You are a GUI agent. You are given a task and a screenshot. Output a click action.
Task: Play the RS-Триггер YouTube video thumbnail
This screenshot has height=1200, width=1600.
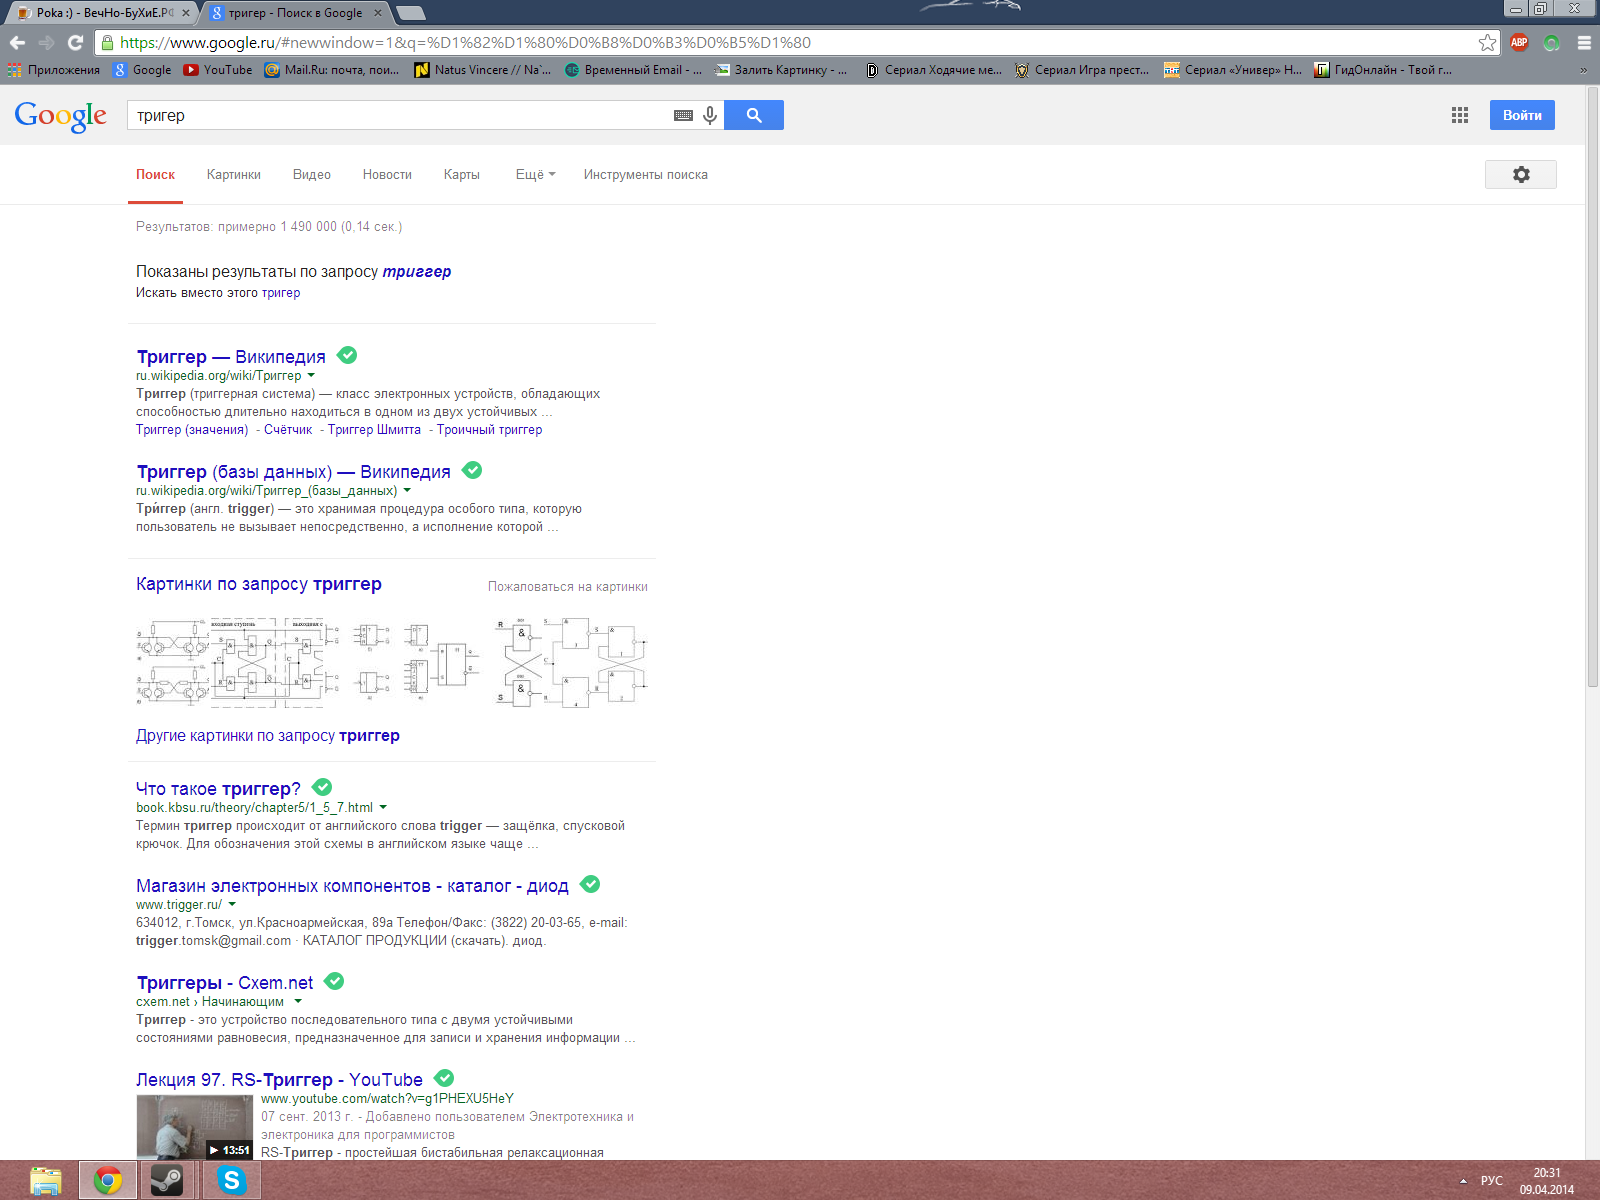click(x=195, y=1127)
